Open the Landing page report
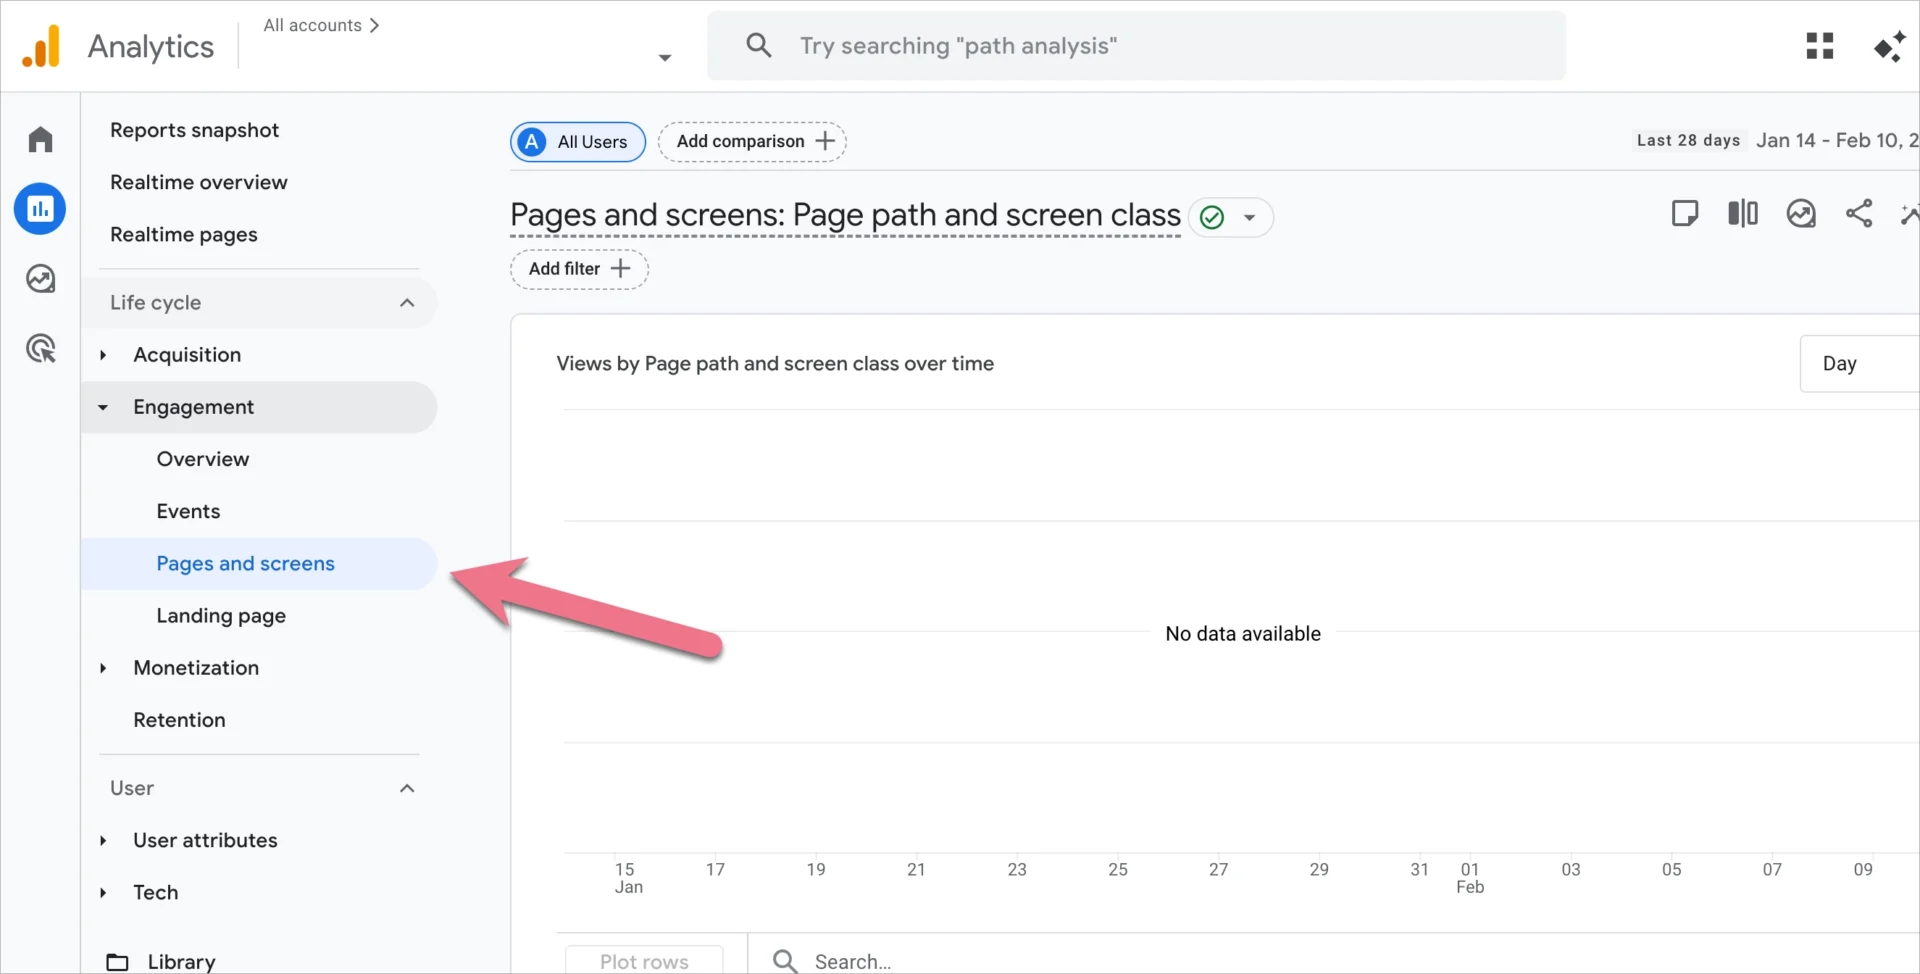Image resolution: width=1920 pixels, height=974 pixels. point(221,615)
